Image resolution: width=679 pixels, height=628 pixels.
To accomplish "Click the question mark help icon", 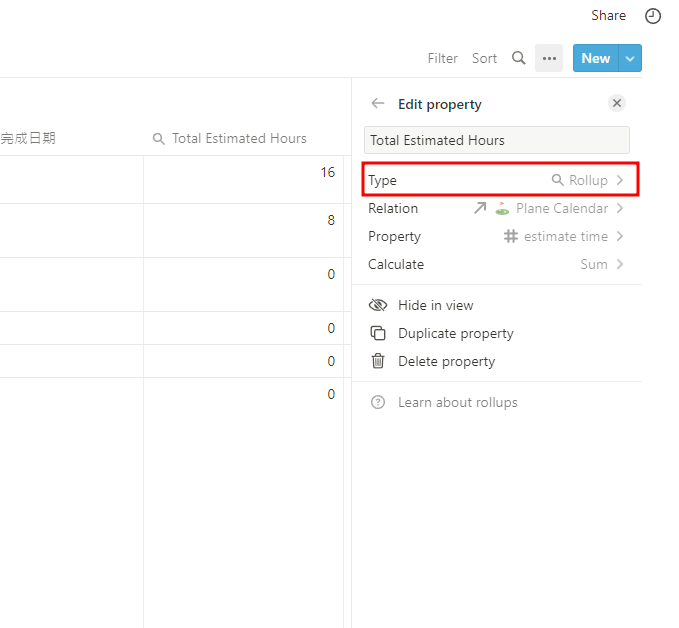I will 378,402.
